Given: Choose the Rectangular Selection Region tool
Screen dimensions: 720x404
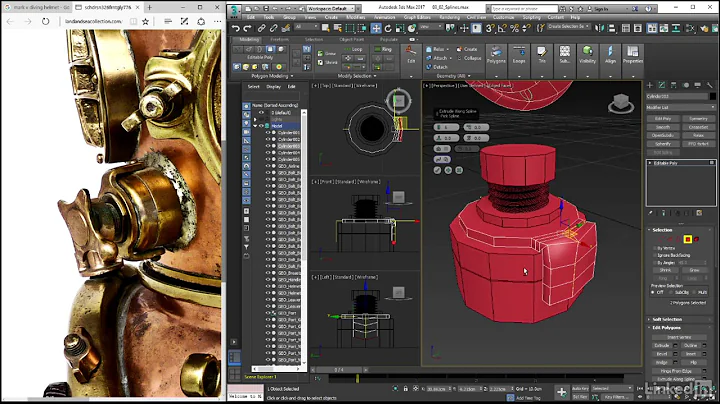Looking at the screenshot, I should tap(350, 28).
